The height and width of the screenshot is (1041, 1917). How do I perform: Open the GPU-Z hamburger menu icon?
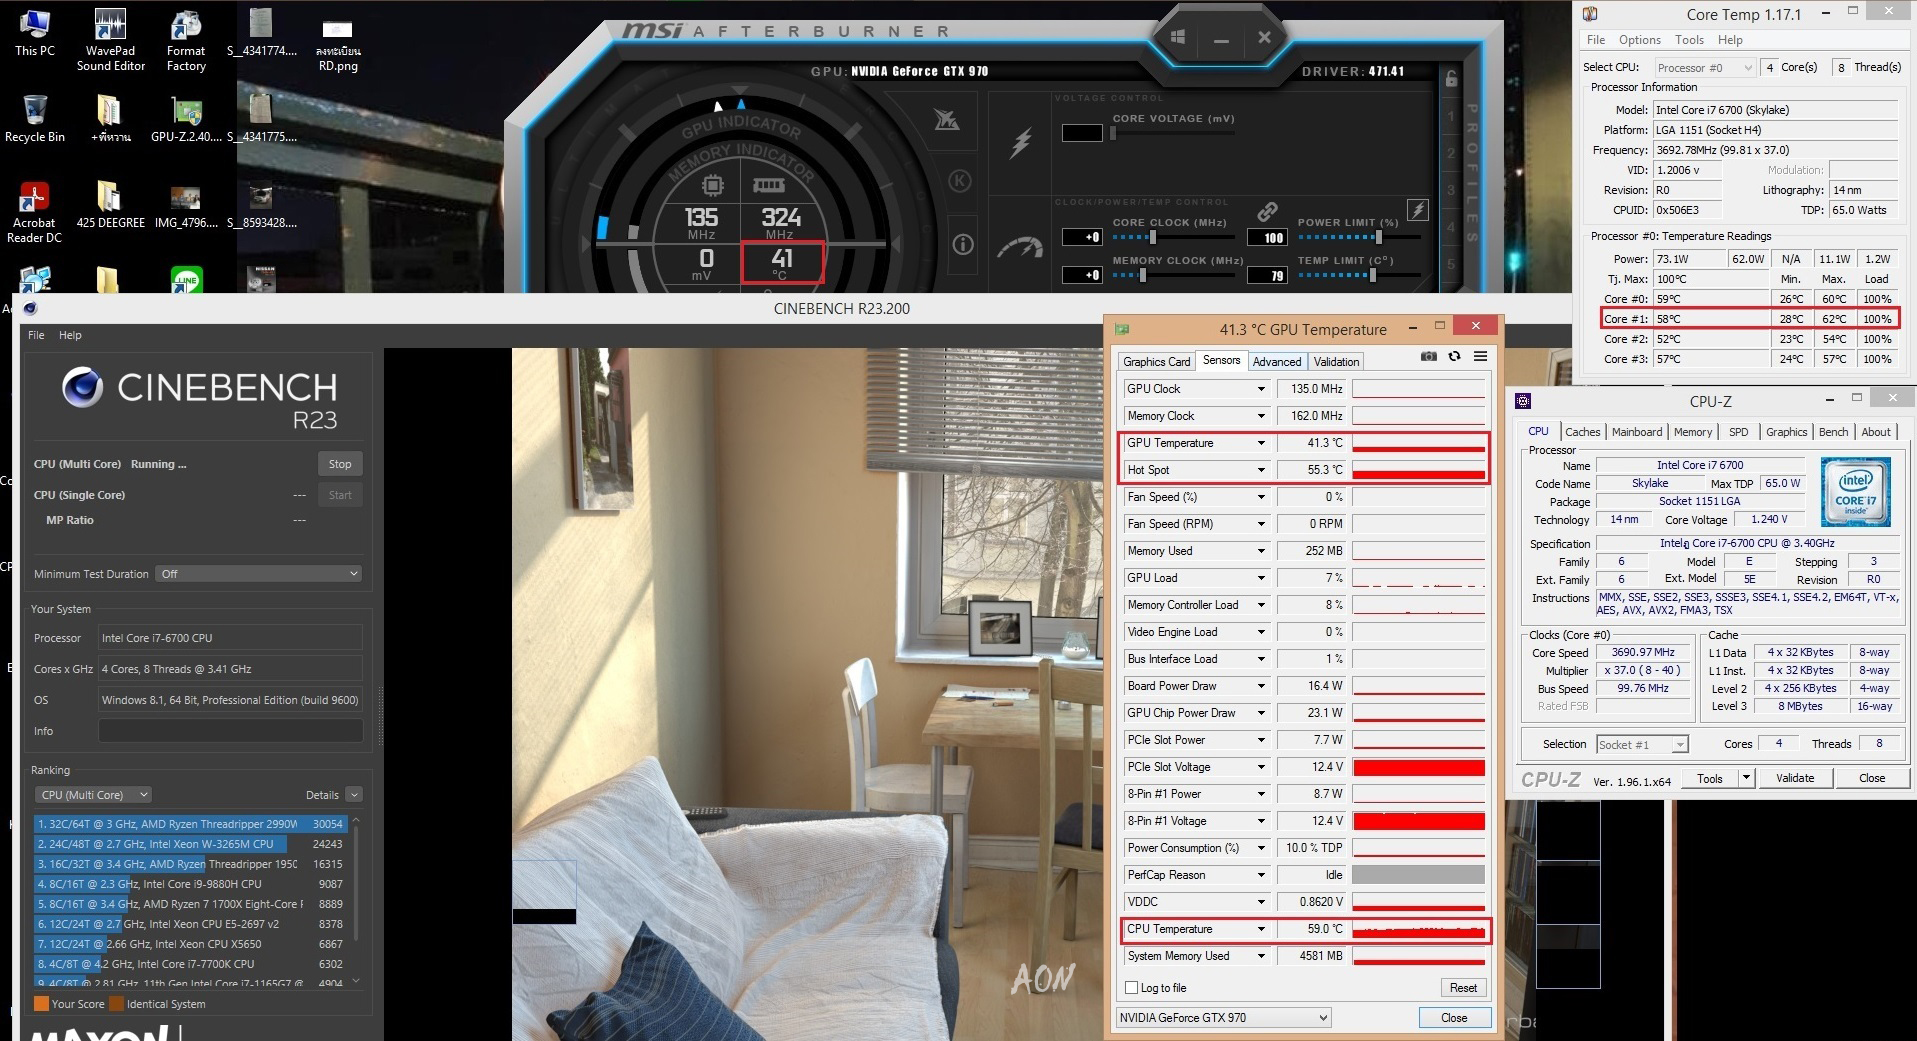pos(1480,357)
